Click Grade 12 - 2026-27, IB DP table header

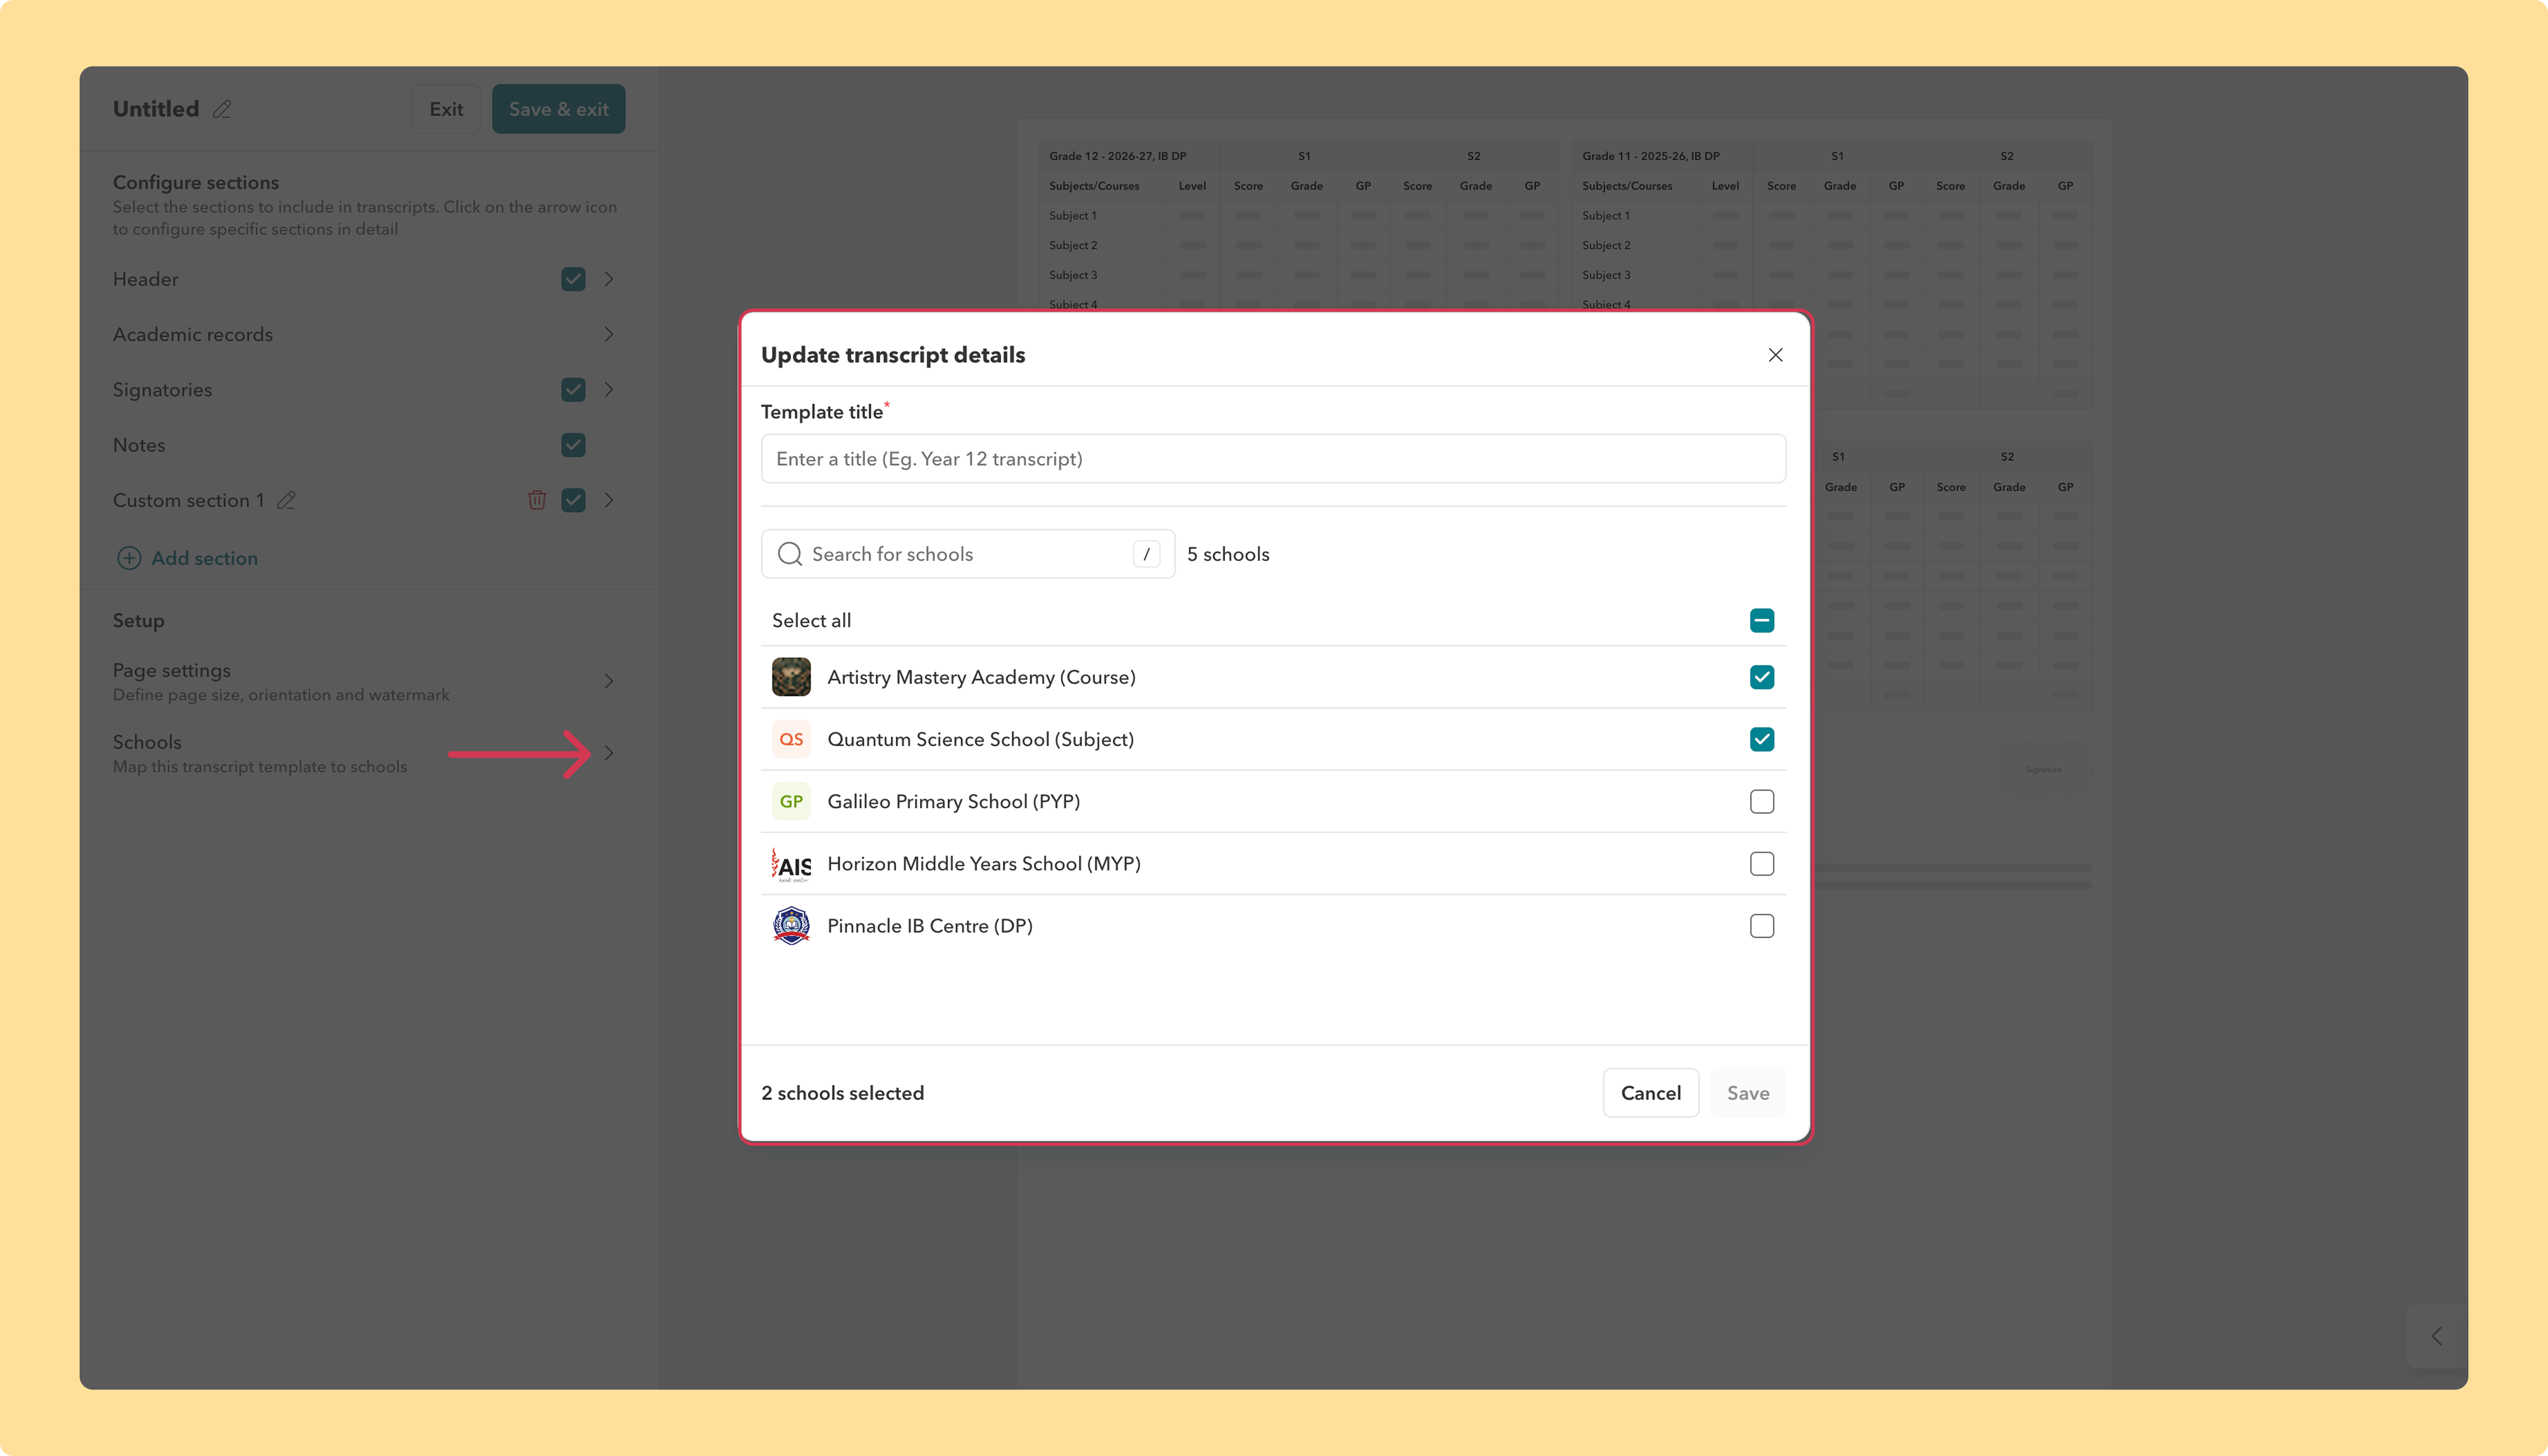1118,156
